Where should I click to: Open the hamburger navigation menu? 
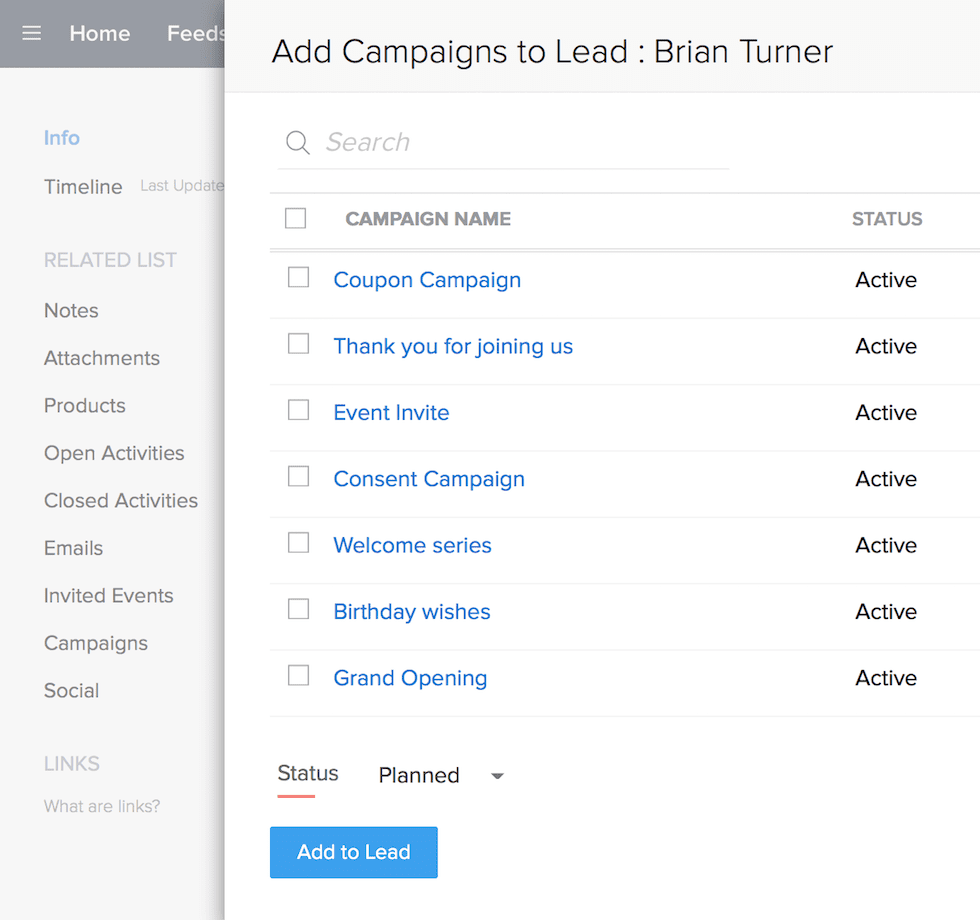tap(32, 33)
